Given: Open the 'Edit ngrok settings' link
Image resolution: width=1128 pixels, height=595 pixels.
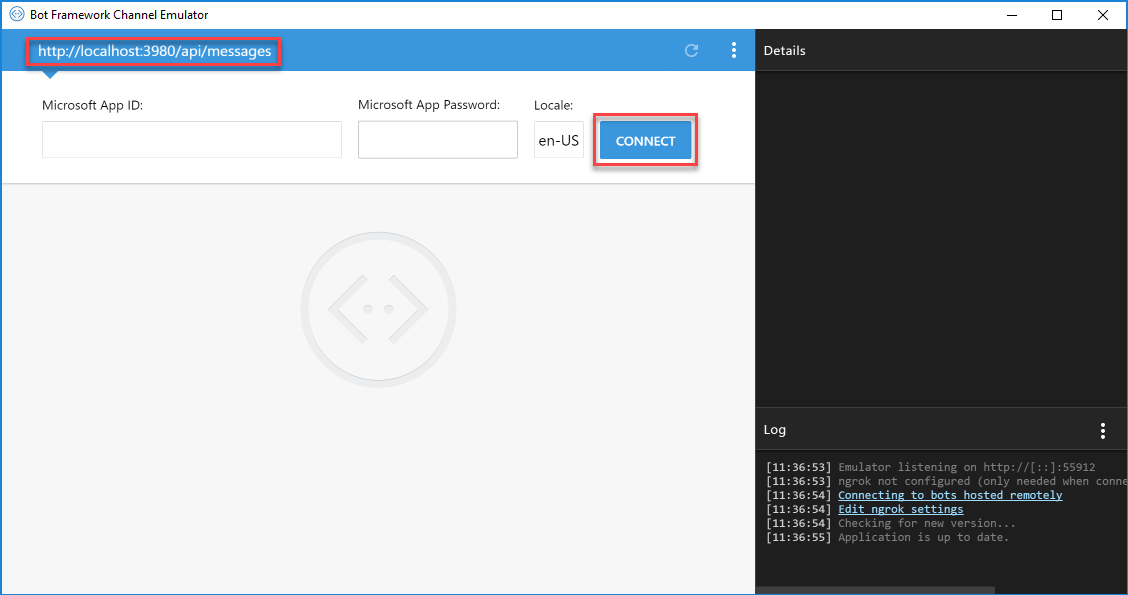Looking at the screenshot, I should 901,509.
